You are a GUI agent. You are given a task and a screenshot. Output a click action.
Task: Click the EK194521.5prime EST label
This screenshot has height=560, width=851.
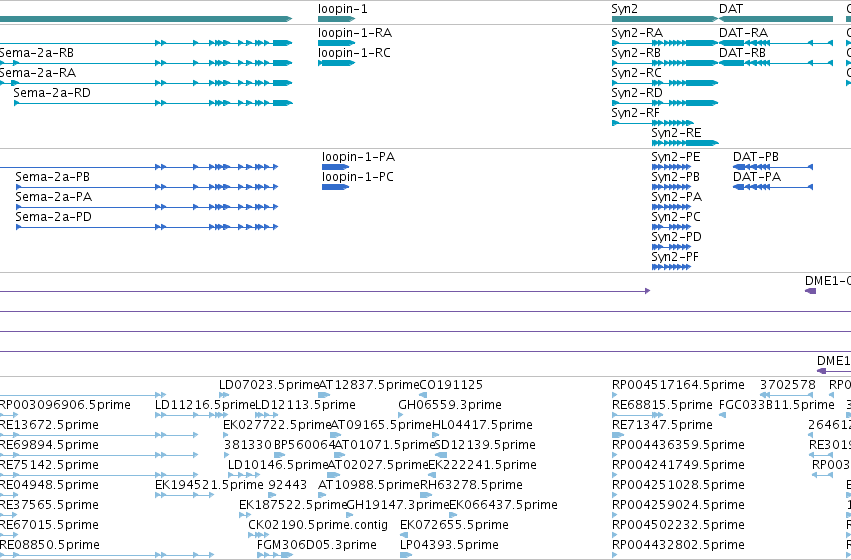209,485
